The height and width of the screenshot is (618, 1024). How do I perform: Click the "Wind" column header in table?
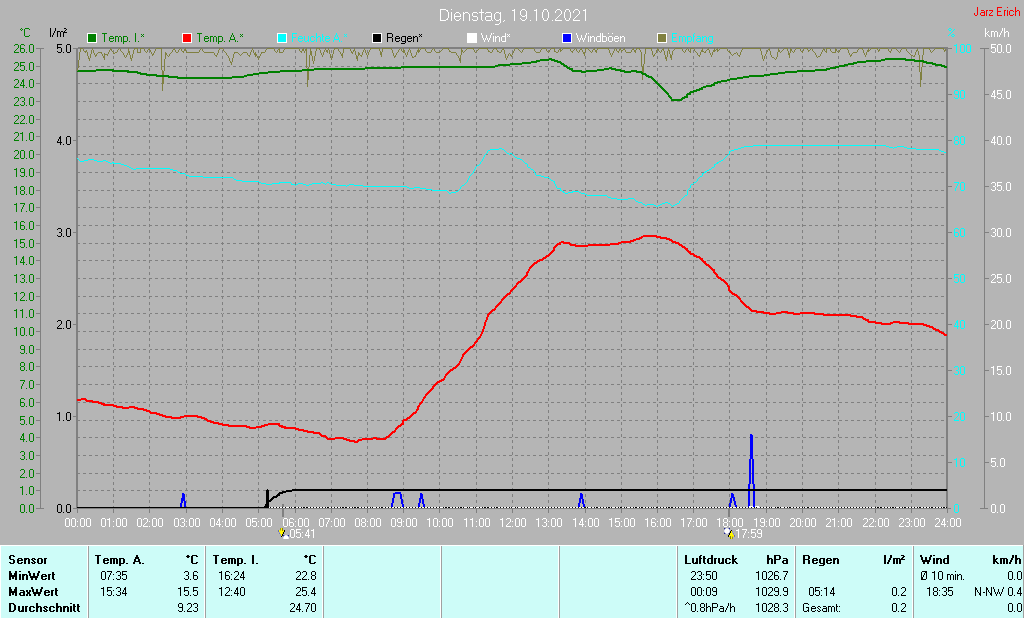935,561
